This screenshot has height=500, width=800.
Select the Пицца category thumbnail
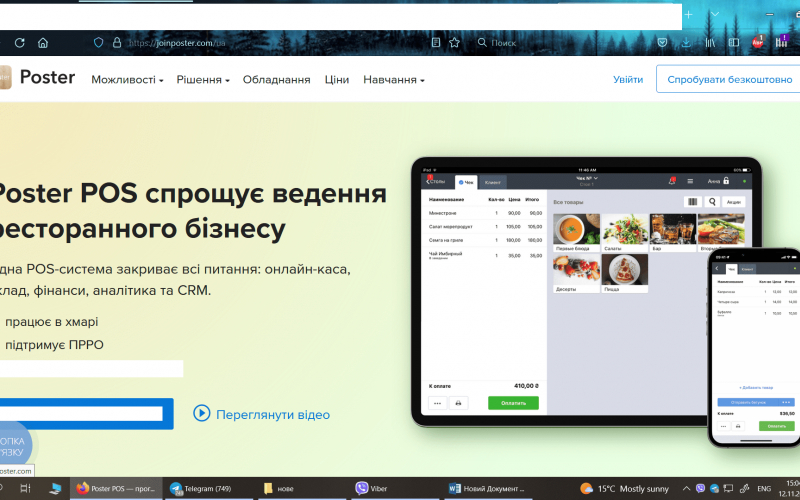click(624, 273)
